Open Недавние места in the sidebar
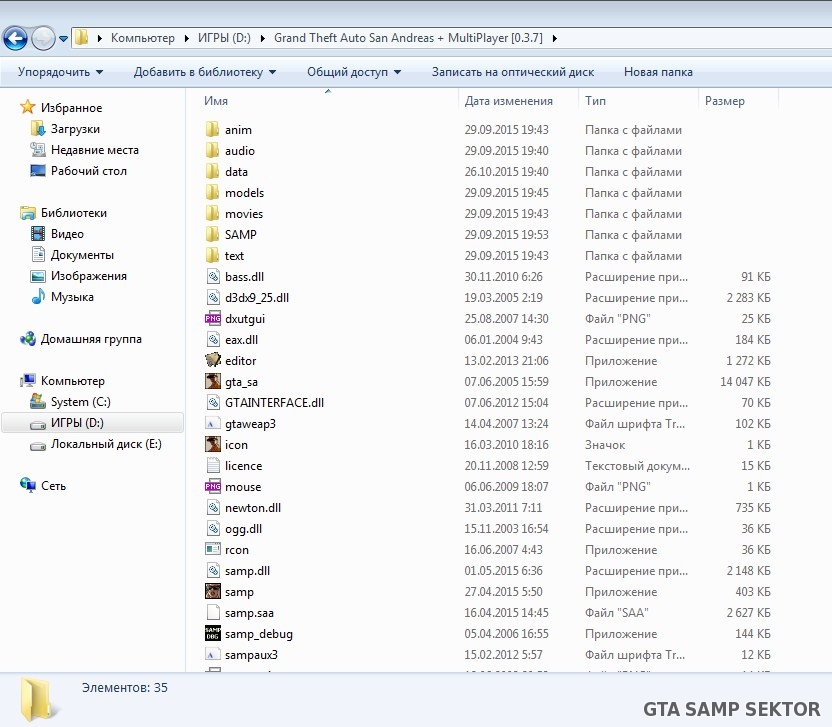Viewport: 832px width, 727px height. [x=94, y=150]
